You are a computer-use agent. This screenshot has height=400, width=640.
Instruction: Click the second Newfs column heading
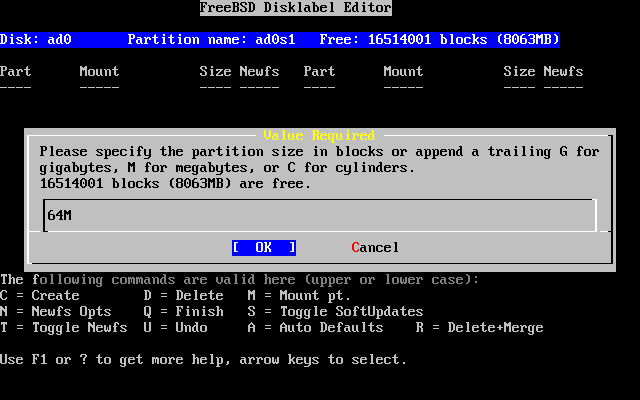[563, 71]
